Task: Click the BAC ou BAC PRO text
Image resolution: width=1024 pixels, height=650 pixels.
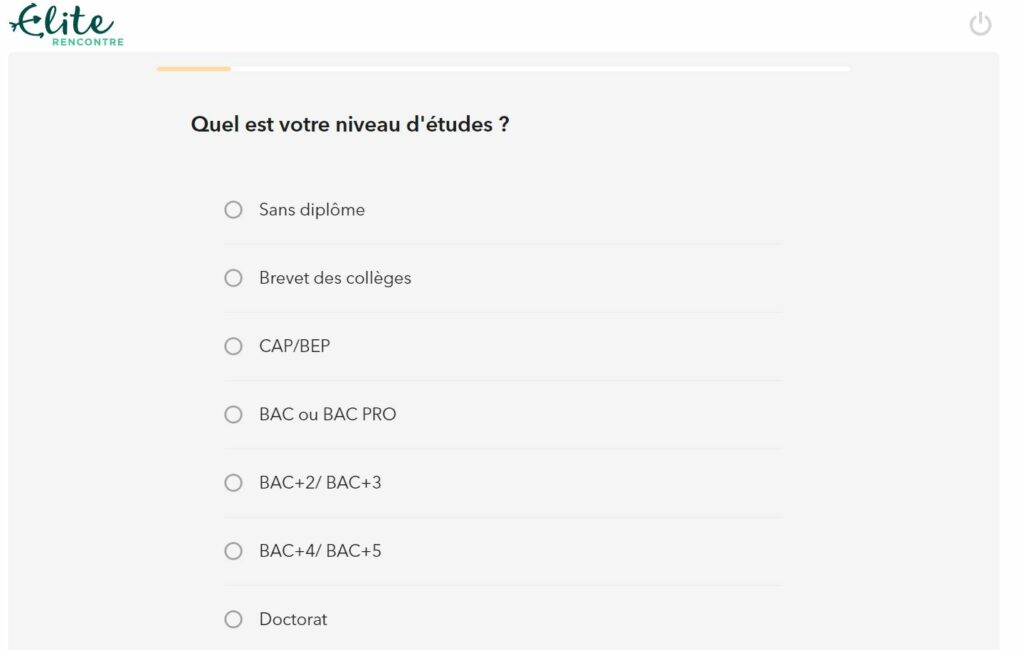Action: pyautogui.click(x=327, y=415)
